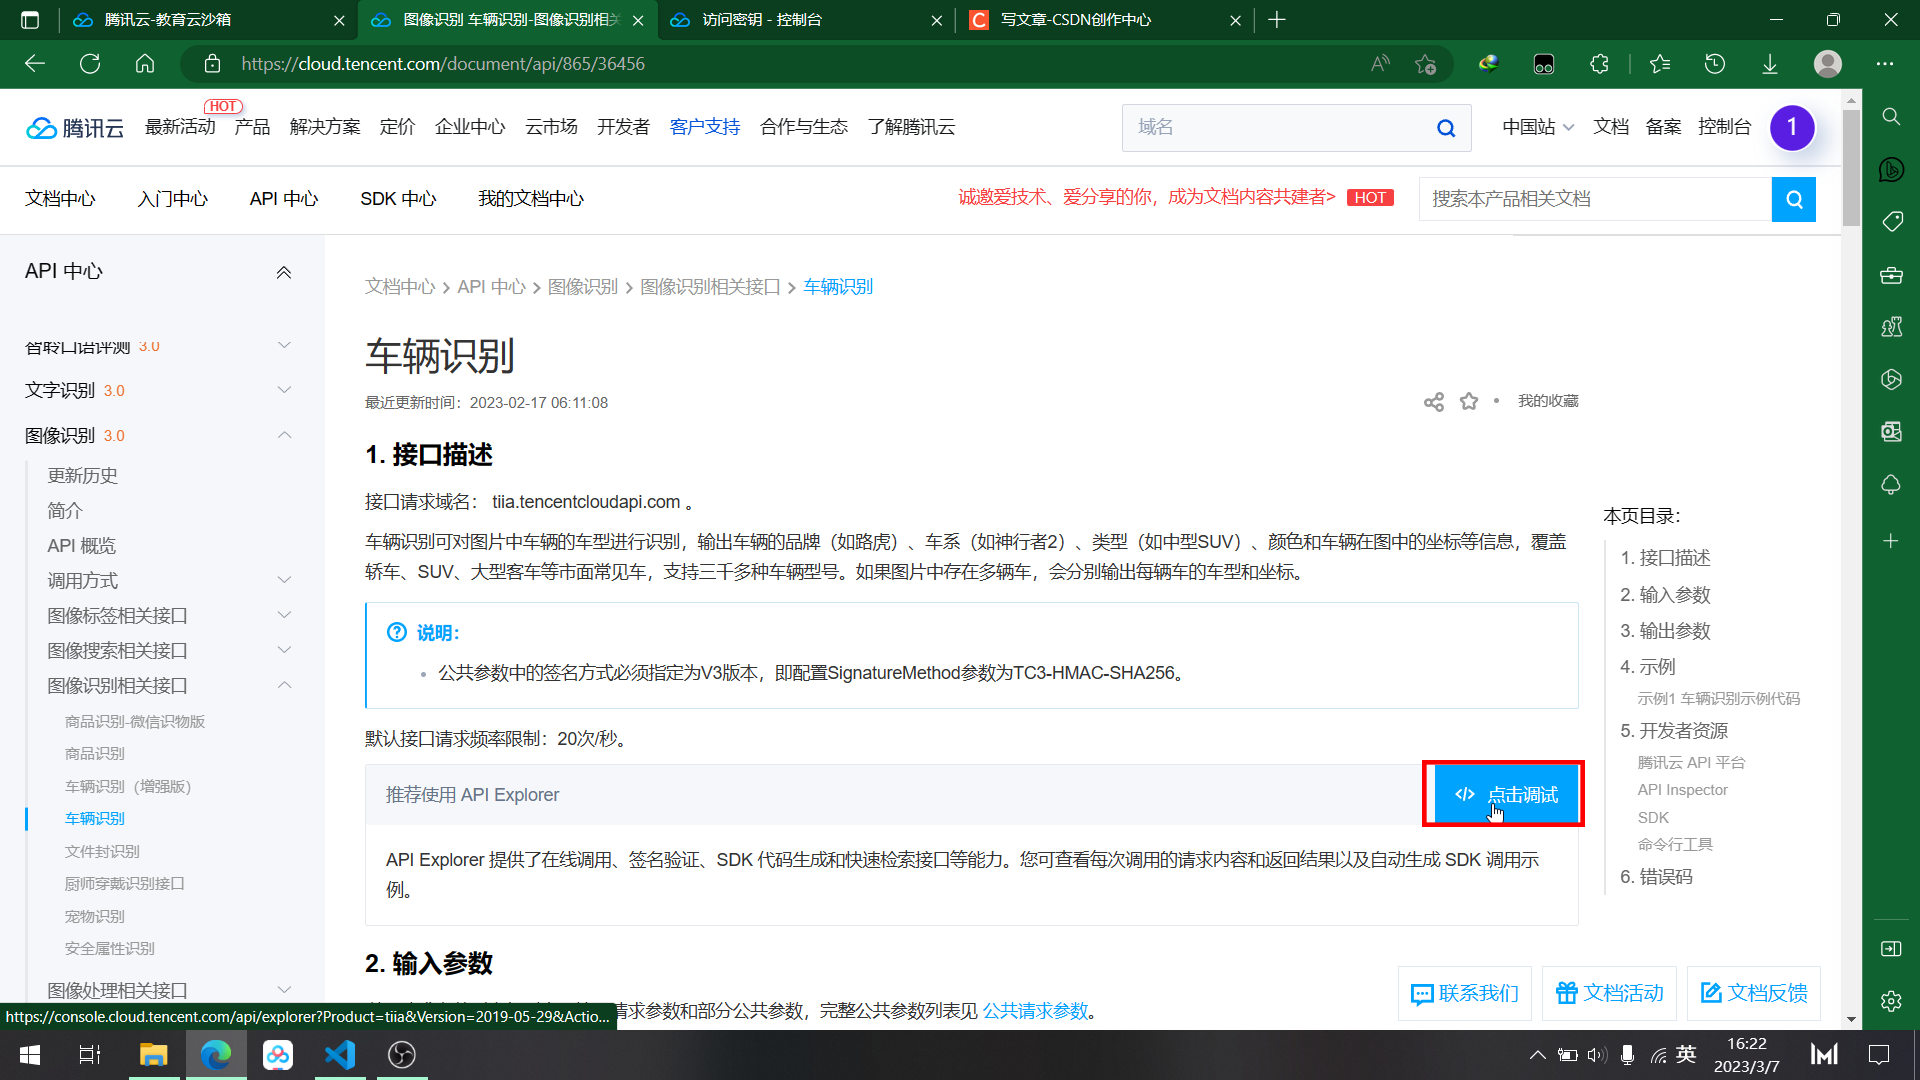Screen dimensions: 1920x1080
Task: Click English input method indicator in tray
Action: click(x=1686, y=1054)
